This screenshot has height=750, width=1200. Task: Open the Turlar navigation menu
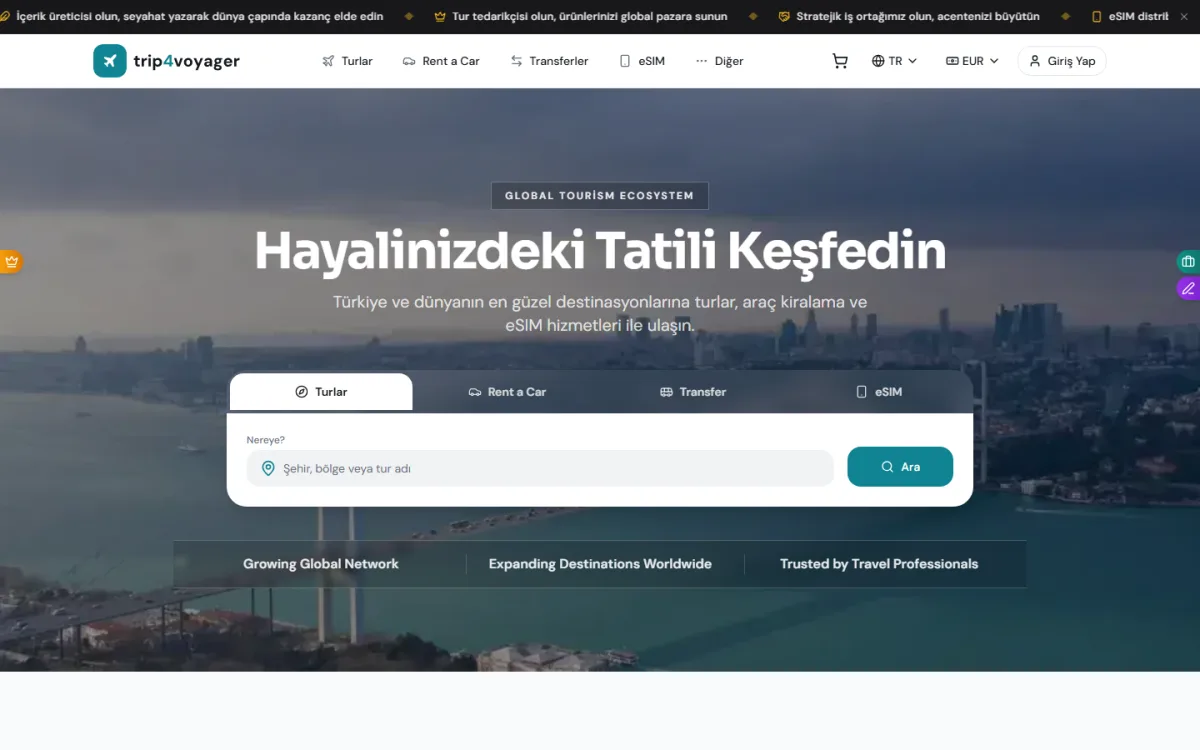[347, 61]
